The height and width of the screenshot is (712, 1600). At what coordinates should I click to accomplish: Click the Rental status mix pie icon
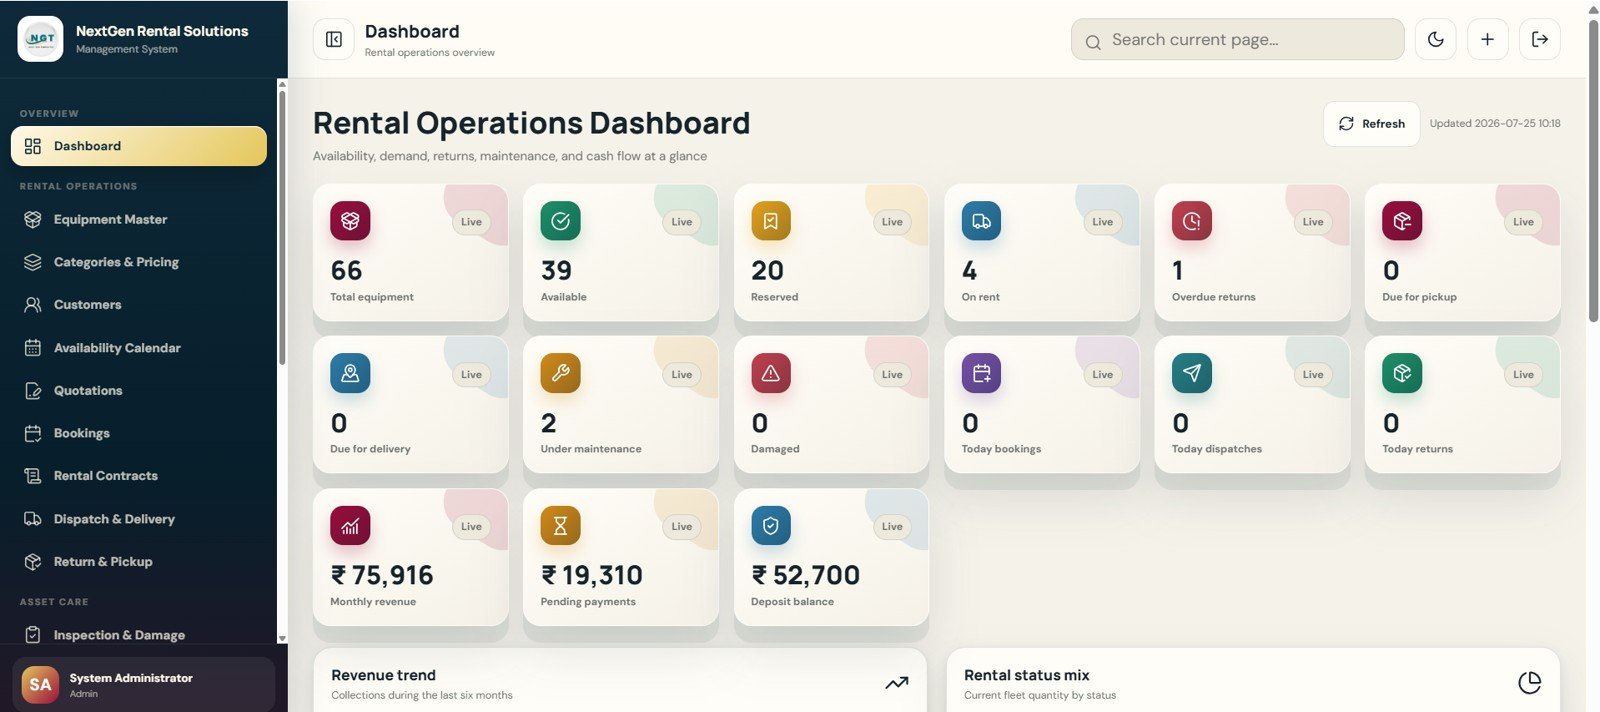[1529, 683]
